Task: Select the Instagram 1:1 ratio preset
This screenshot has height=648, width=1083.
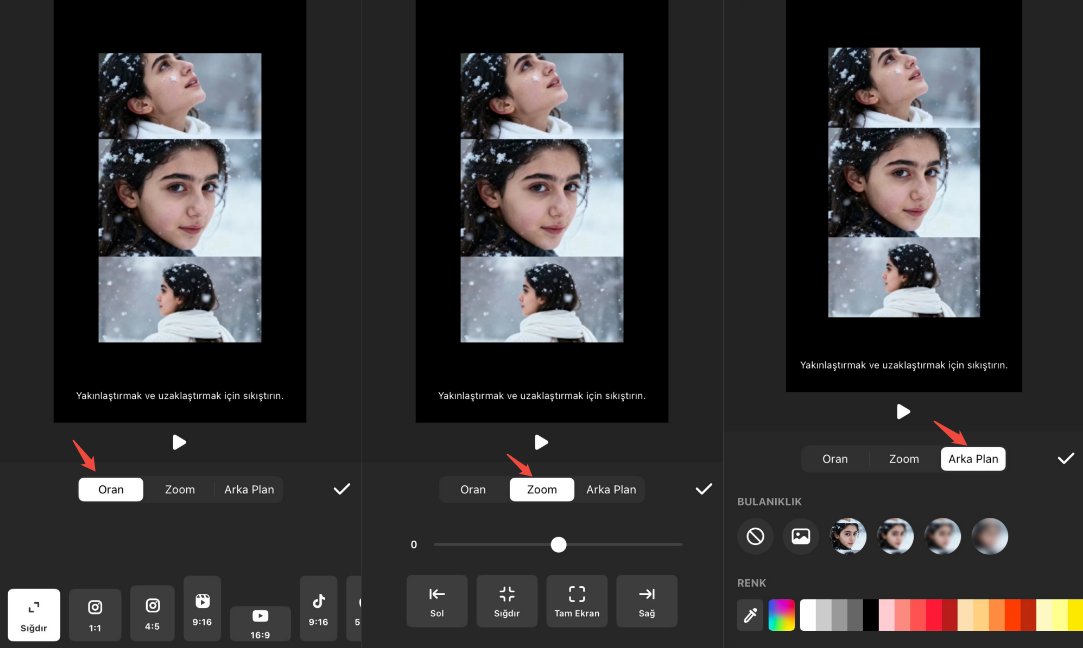Action: (95, 614)
